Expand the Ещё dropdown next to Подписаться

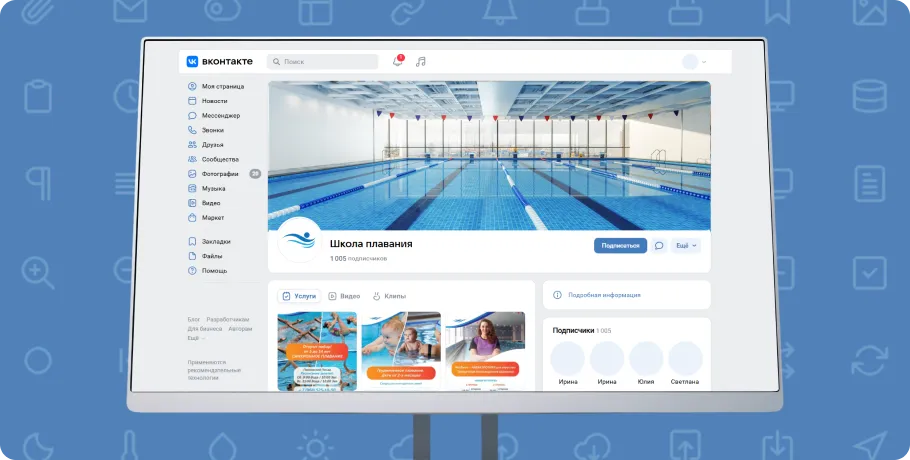[687, 245]
